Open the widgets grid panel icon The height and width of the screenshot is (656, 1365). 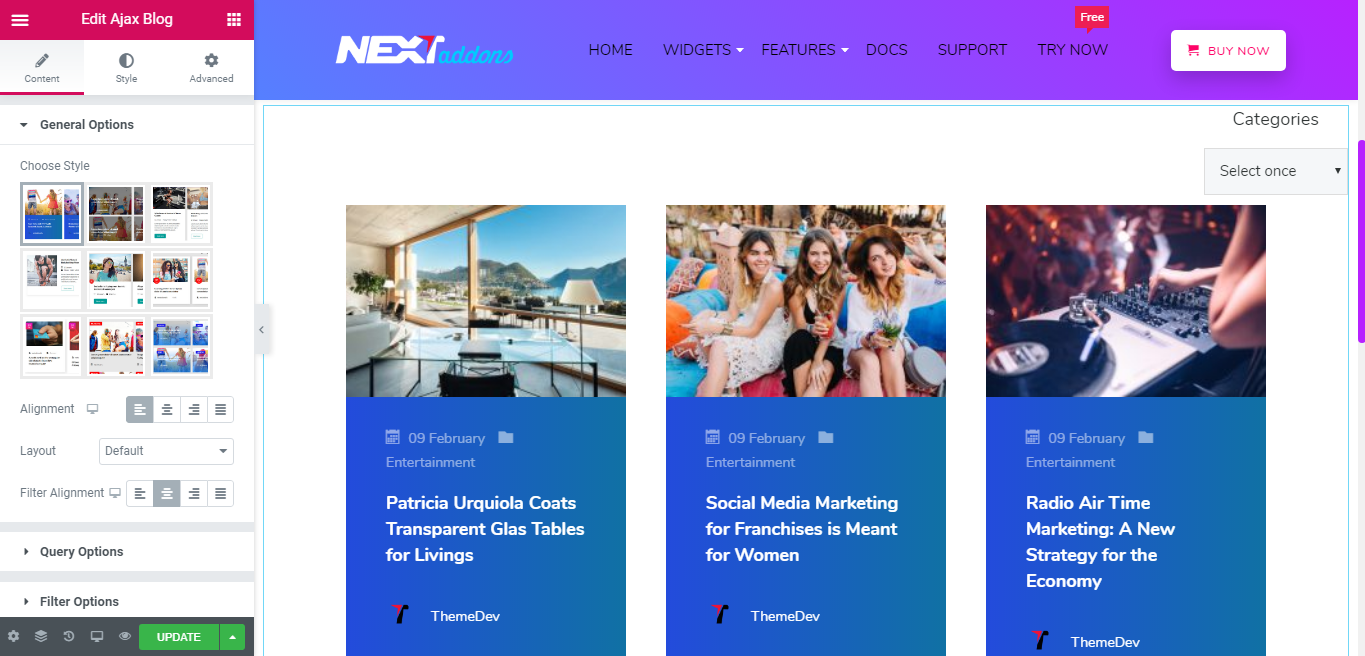click(x=233, y=19)
